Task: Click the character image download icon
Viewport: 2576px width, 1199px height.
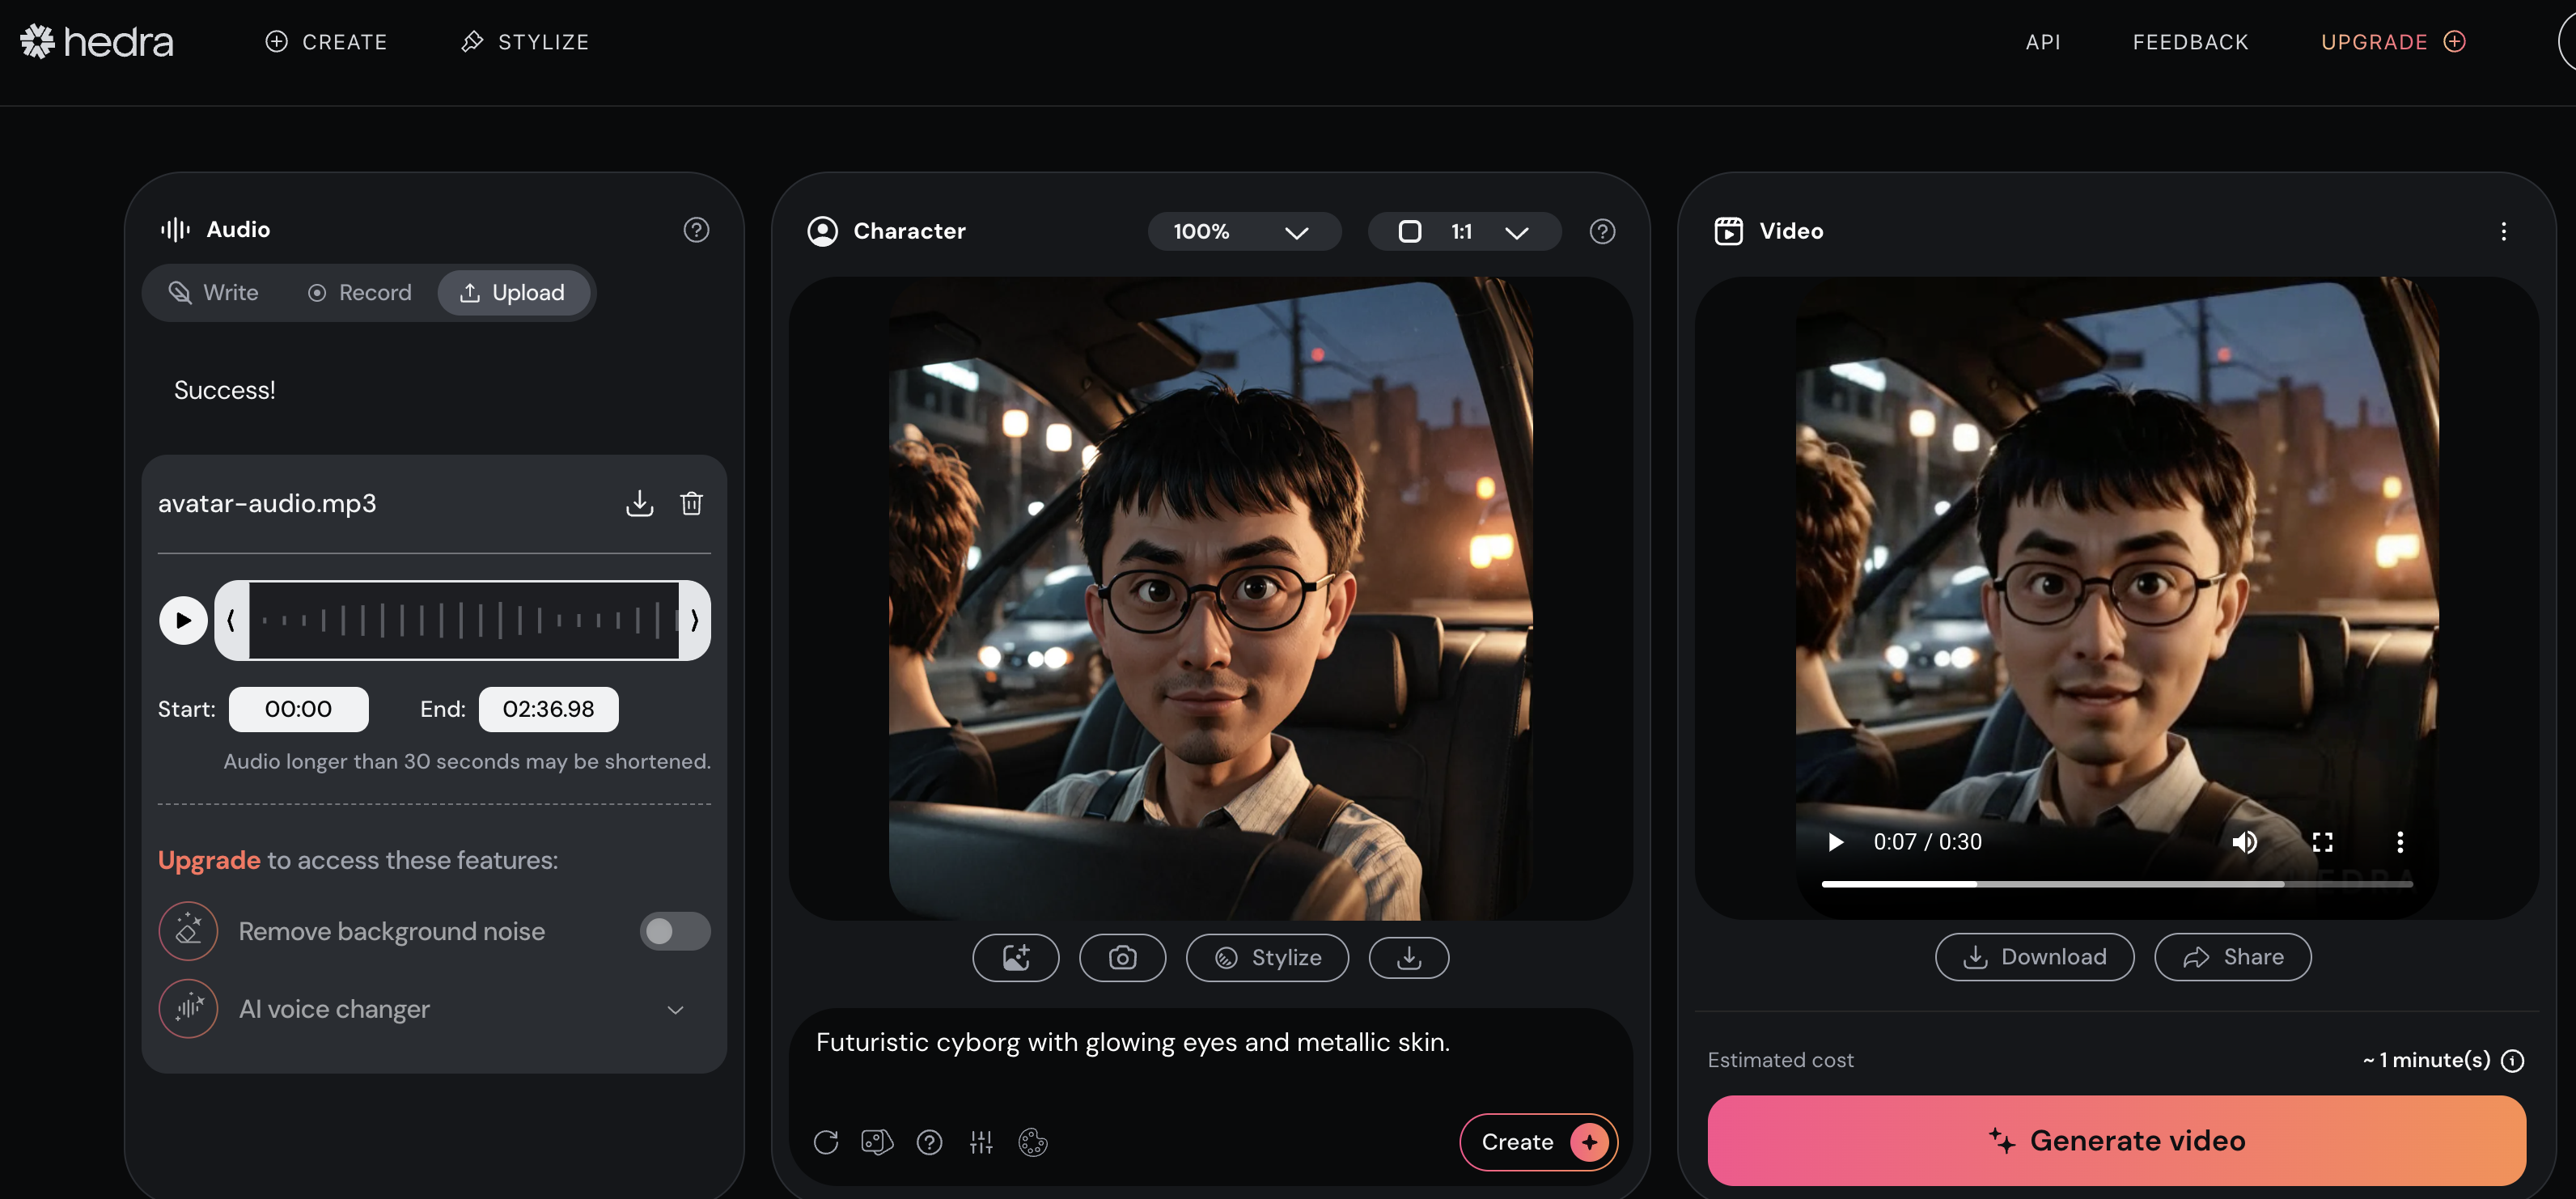Action: point(1408,958)
